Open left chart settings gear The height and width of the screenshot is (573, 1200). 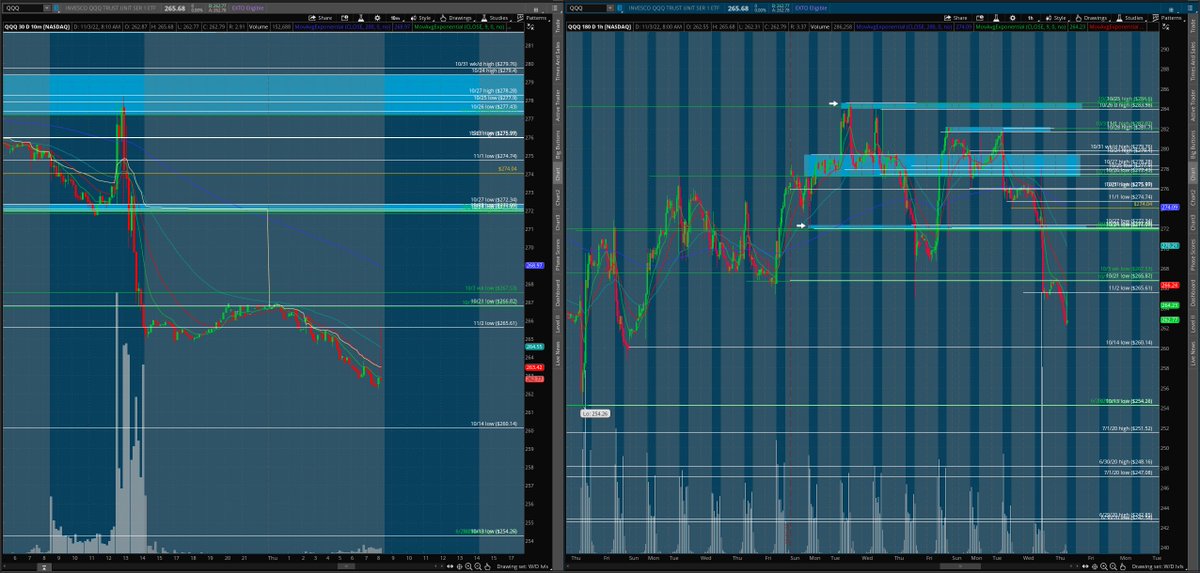(x=377, y=18)
